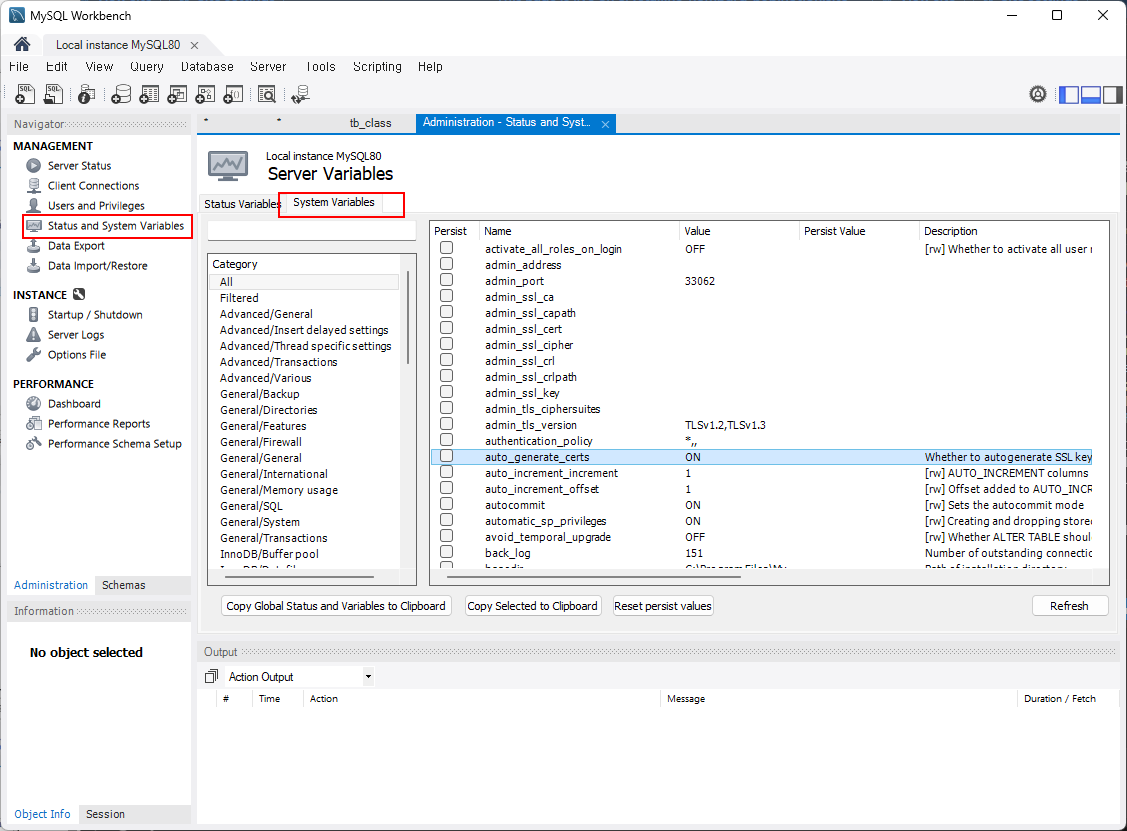1127x831 pixels.
Task: Open Startup / Shutdown
Action: pyautogui.click(x=95, y=315)
